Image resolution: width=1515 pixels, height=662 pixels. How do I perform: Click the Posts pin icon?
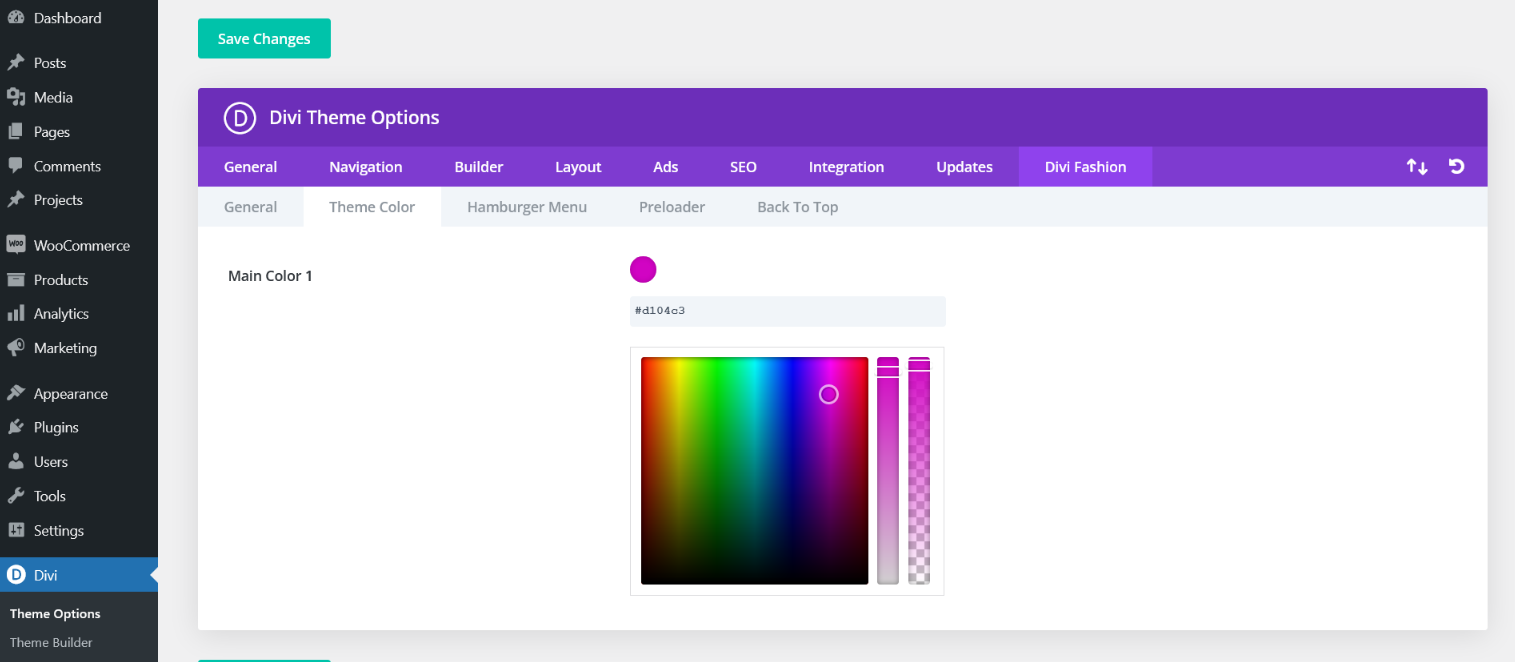15,63
